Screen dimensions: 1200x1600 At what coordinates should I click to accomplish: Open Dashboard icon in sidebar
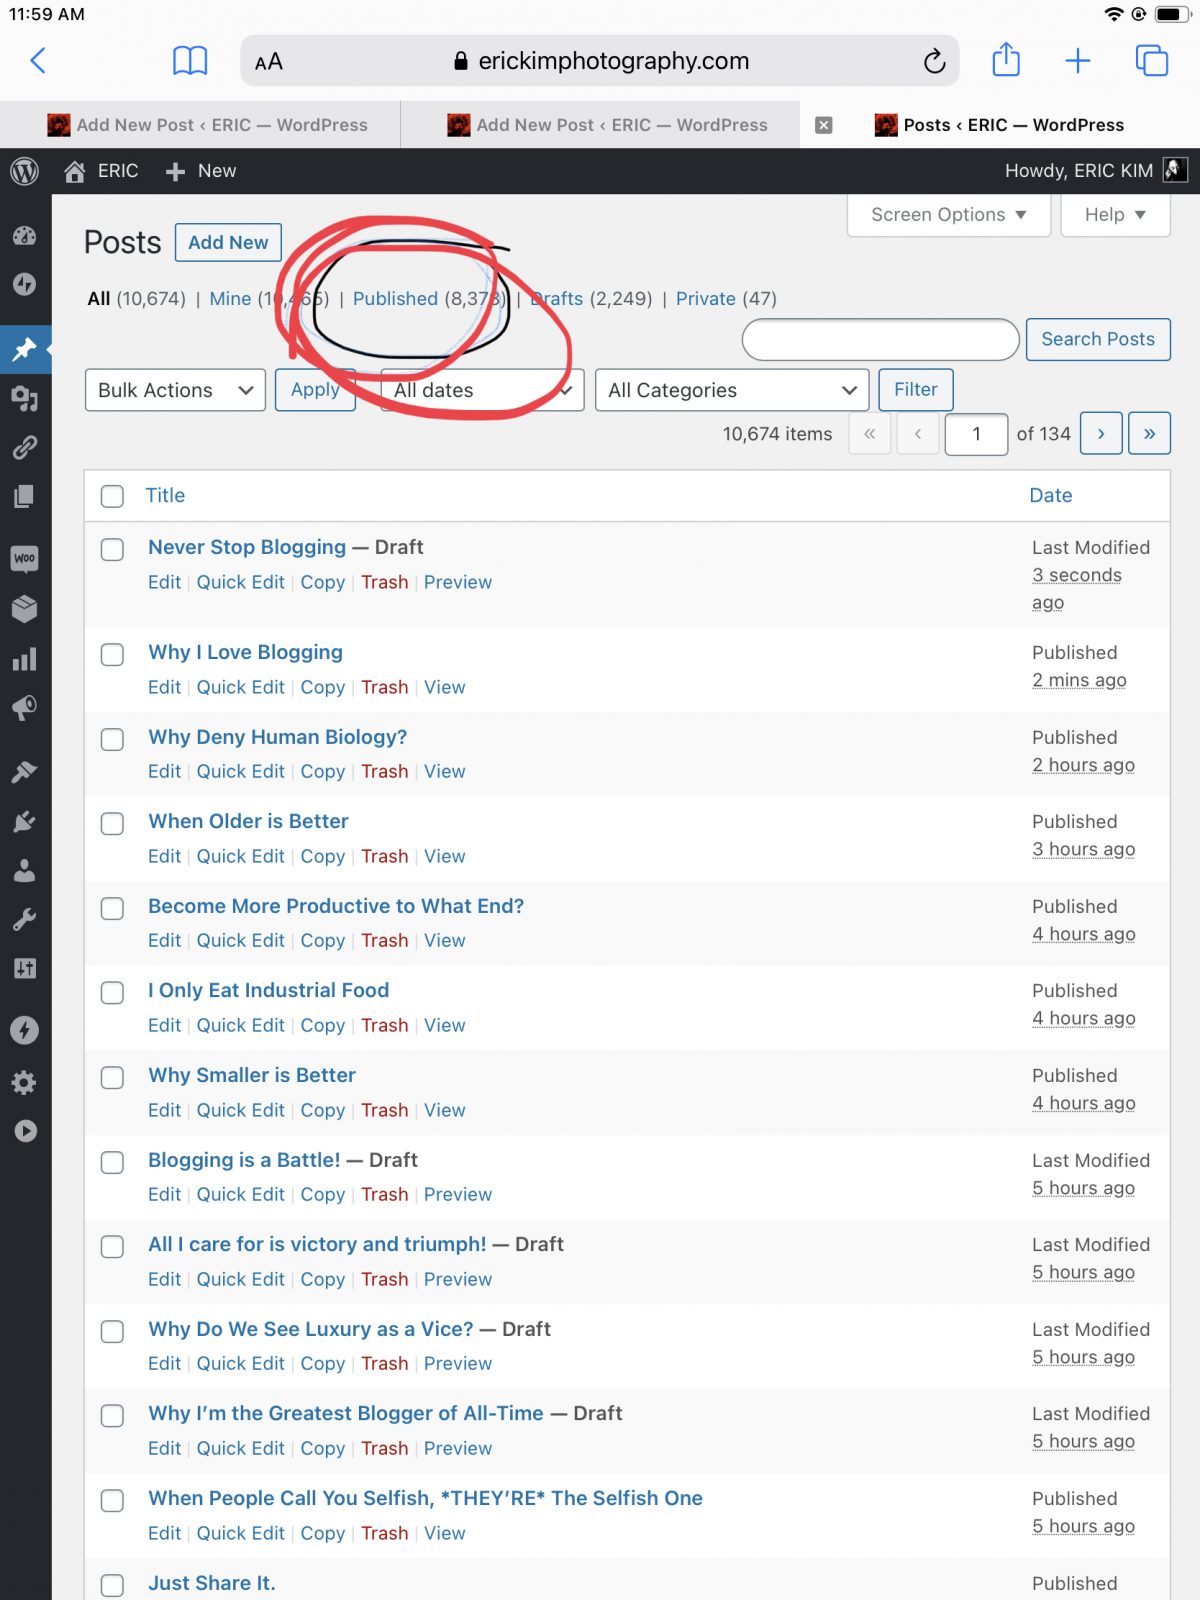[x=25, y=236]
